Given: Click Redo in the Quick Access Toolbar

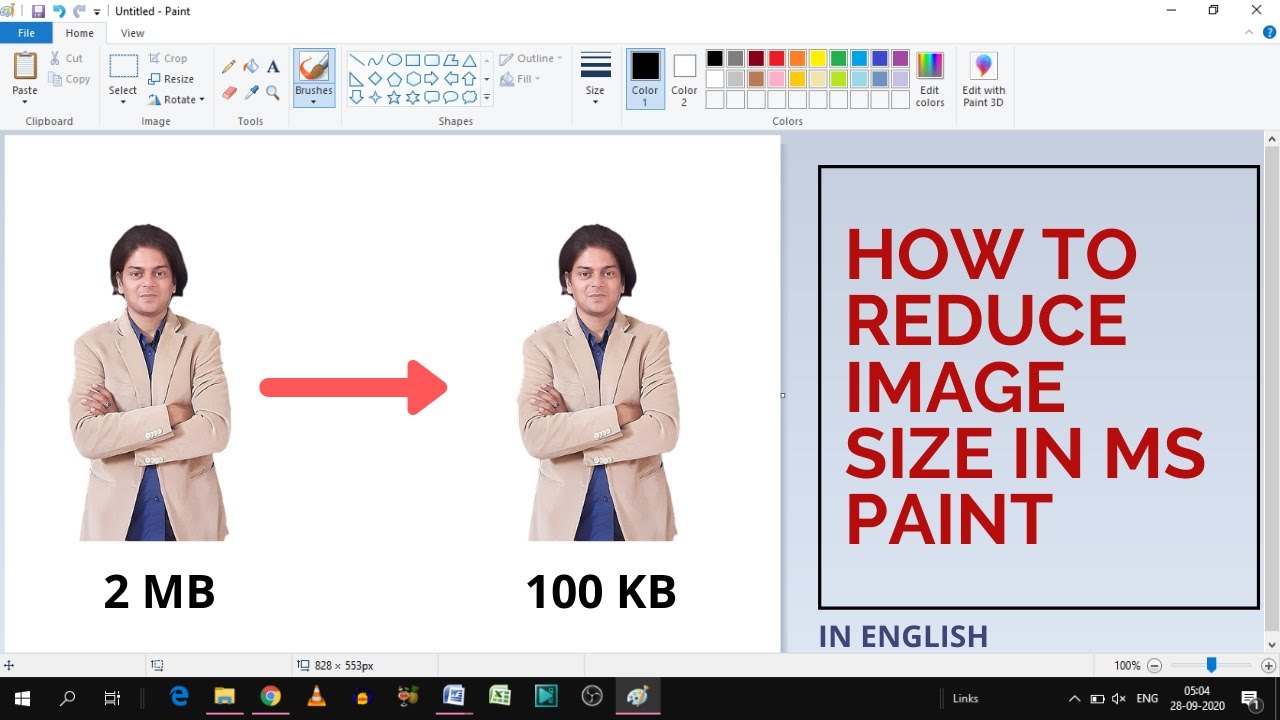Looking at the screenshot, I should pos(79,11).
